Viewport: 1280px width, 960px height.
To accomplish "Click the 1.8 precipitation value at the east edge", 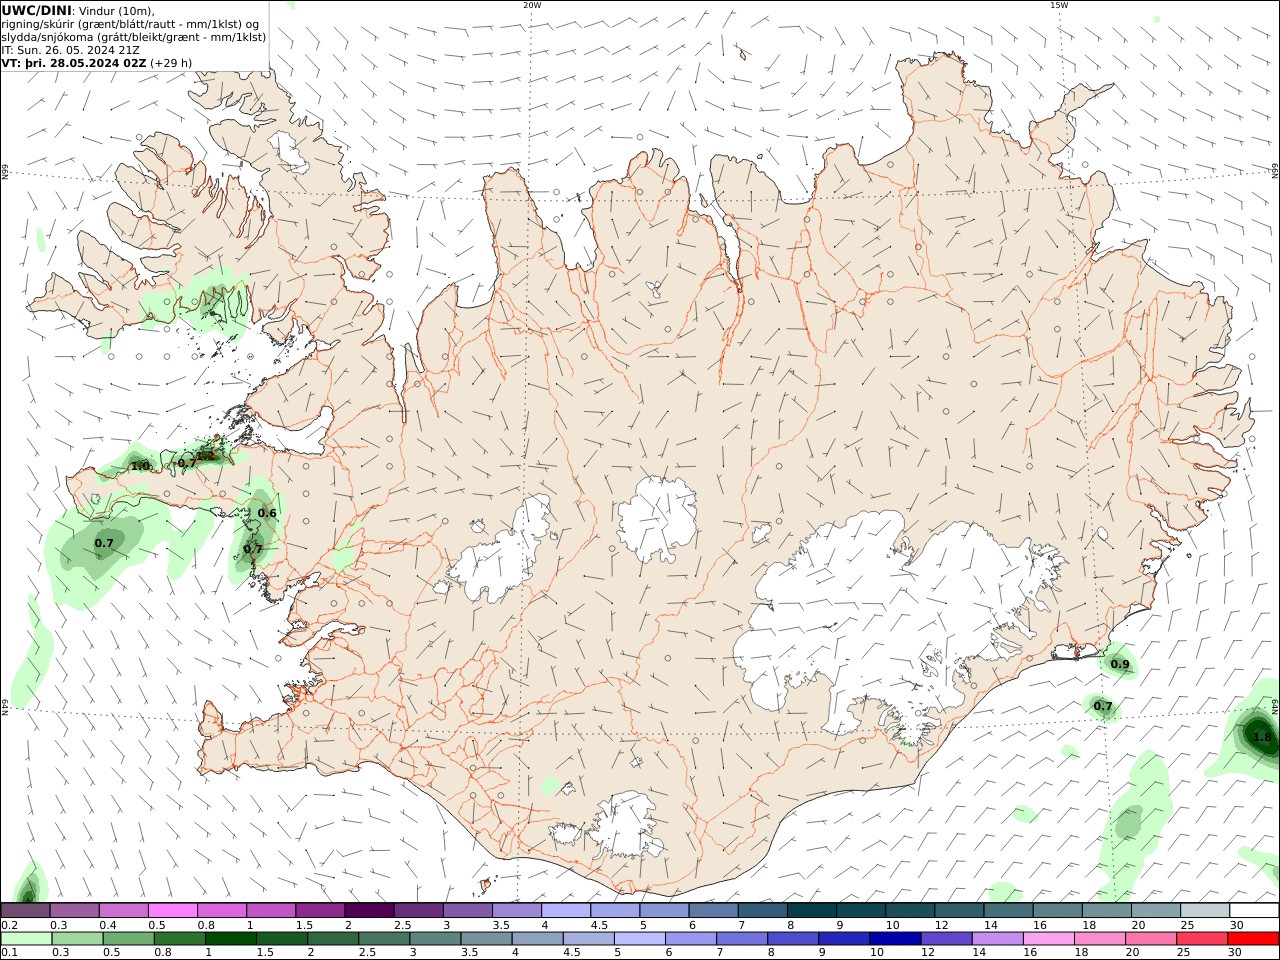I will [x=1262, y=737].
